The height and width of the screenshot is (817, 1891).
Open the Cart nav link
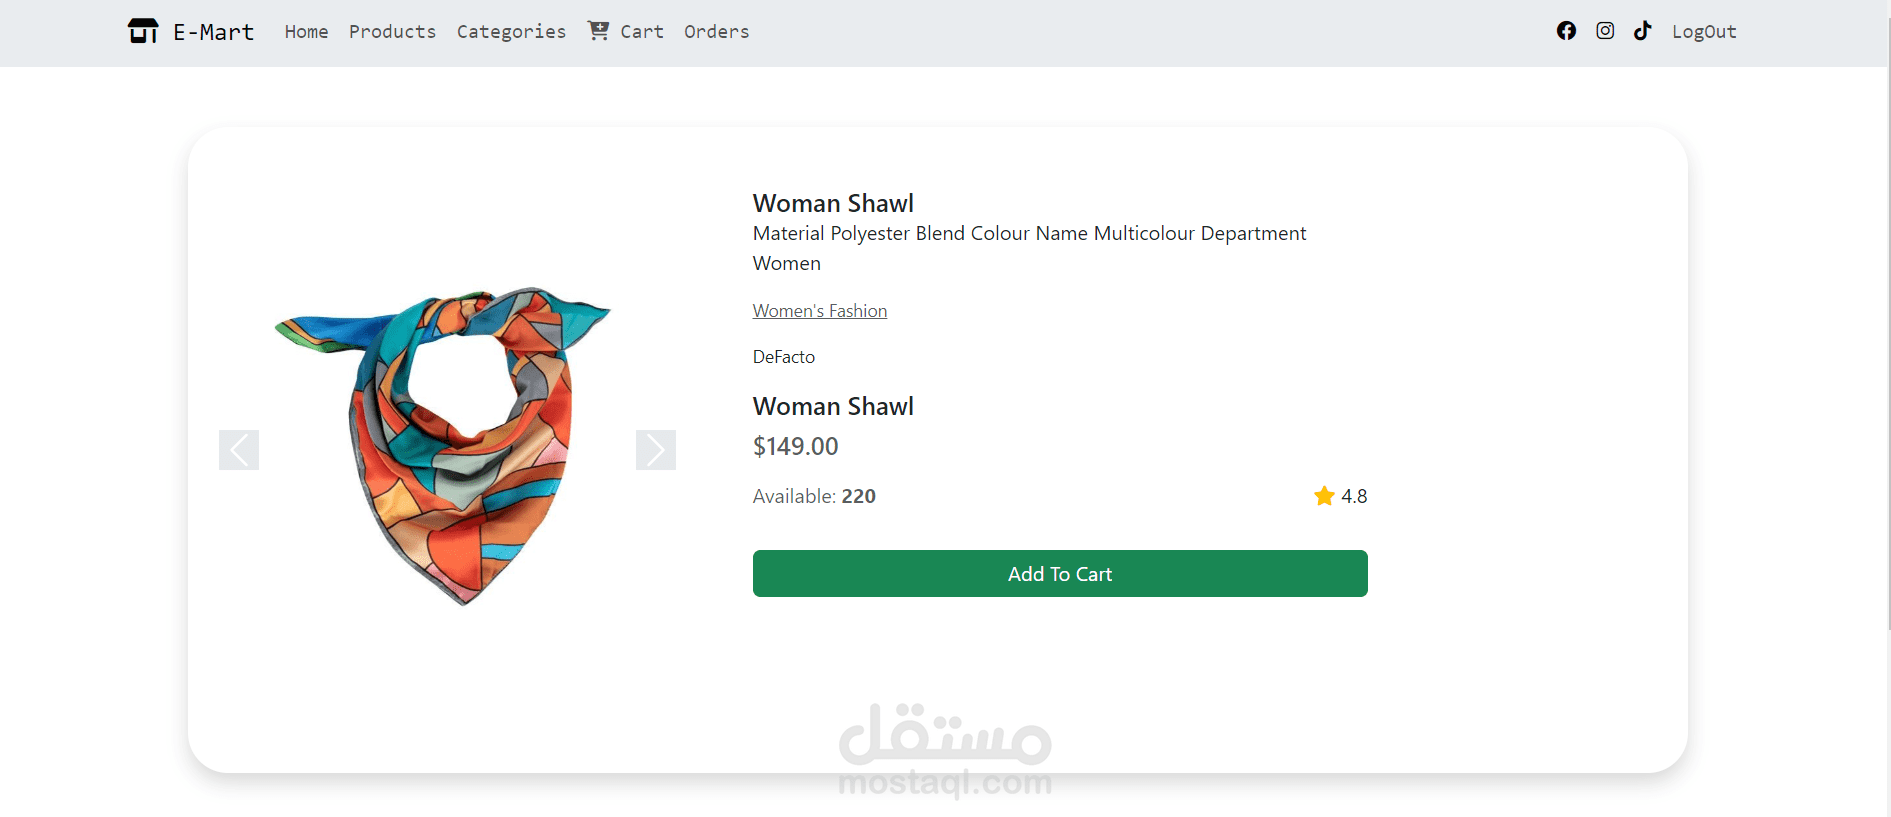click(x=642, y=32)
